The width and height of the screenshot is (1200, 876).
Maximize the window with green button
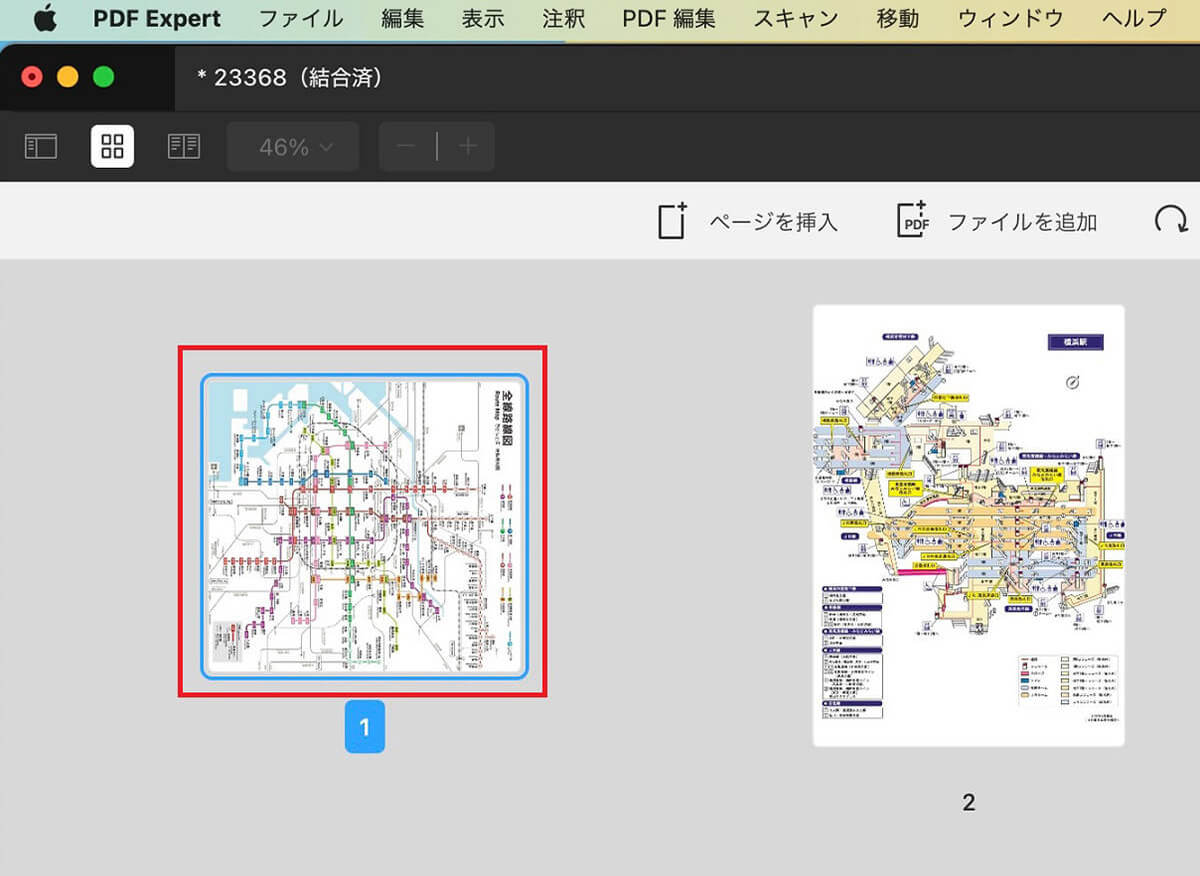point(104,77)
